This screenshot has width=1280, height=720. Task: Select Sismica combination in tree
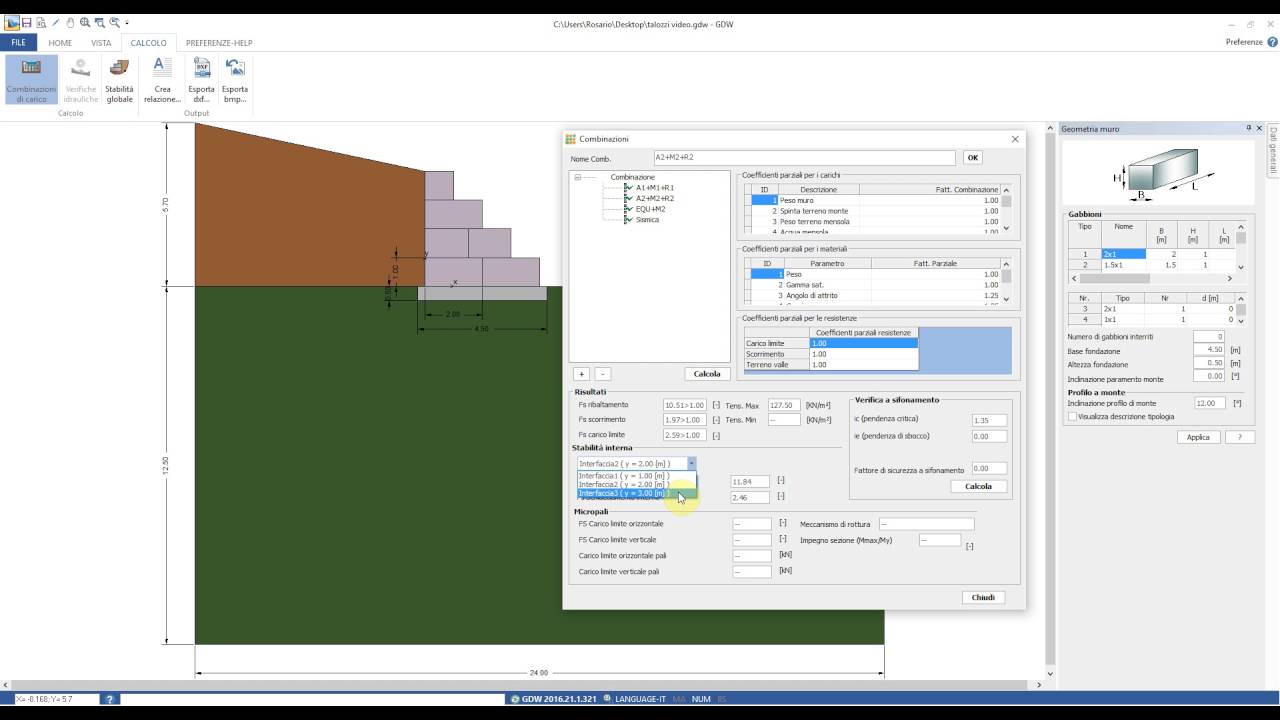pyautogui.click(x=647, y=219)
